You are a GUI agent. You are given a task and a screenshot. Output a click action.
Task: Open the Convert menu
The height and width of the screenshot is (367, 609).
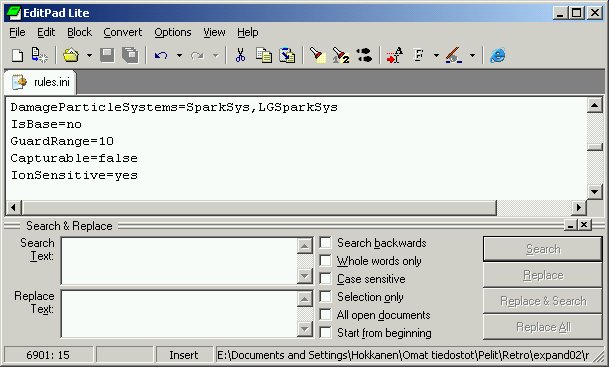click(x=123, y=32)
